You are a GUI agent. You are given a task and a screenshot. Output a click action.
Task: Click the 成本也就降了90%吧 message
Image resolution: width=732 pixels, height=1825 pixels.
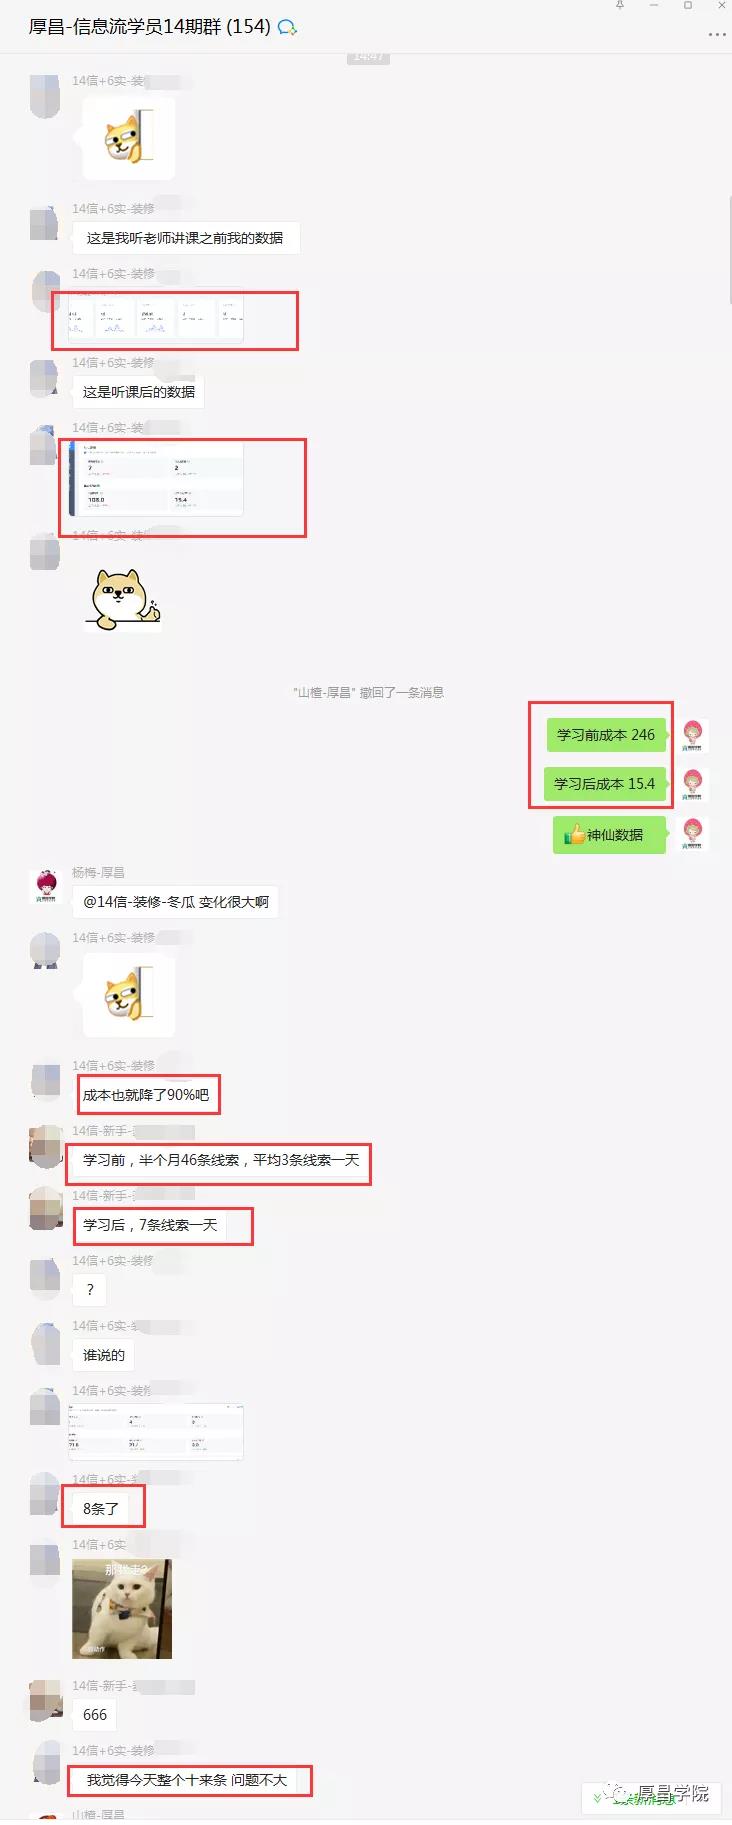coord(146,1095)
